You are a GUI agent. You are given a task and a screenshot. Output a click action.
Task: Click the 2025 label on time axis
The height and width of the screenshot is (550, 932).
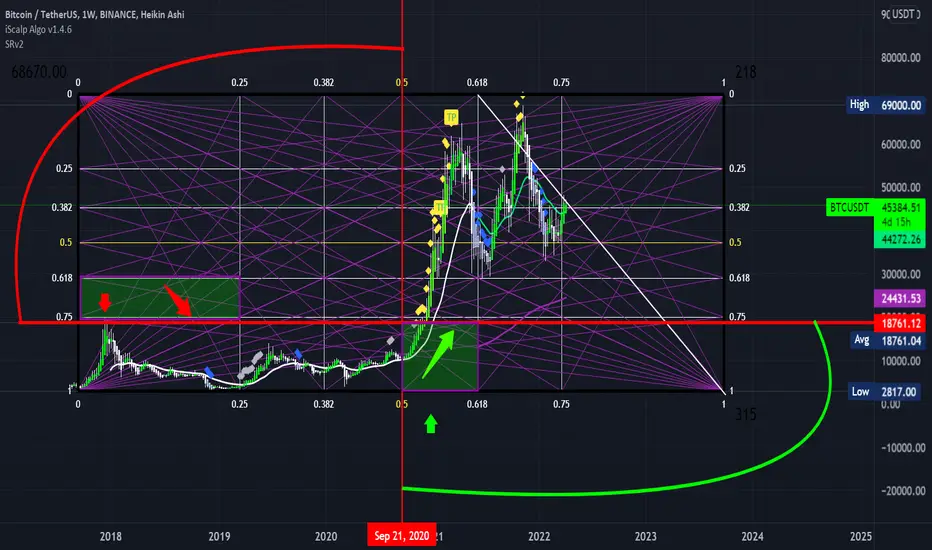point(861,536)
